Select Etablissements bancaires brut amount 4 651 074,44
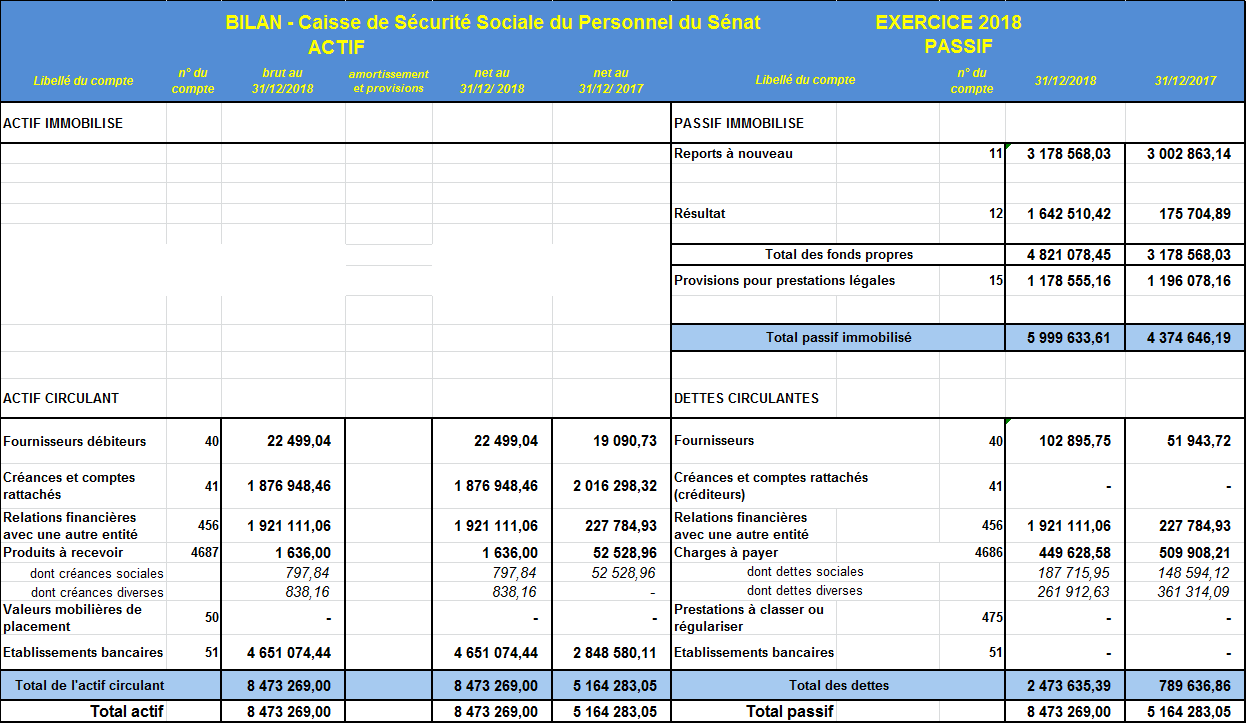Screen dimensions: 1246x723 click(x=289, y=653)
